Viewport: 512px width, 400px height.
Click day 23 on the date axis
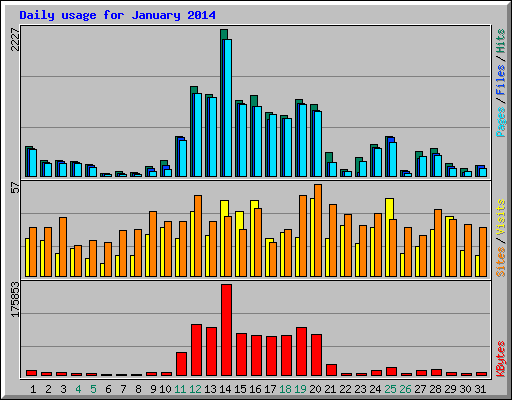coord(360,389)
